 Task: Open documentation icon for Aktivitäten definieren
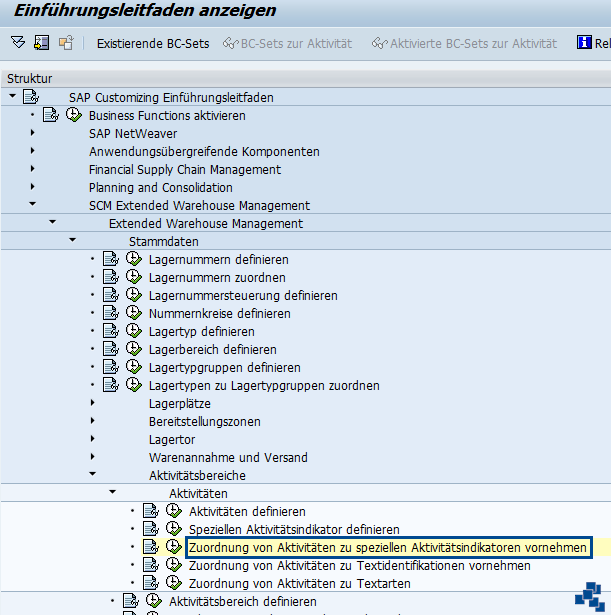(151, 512)
